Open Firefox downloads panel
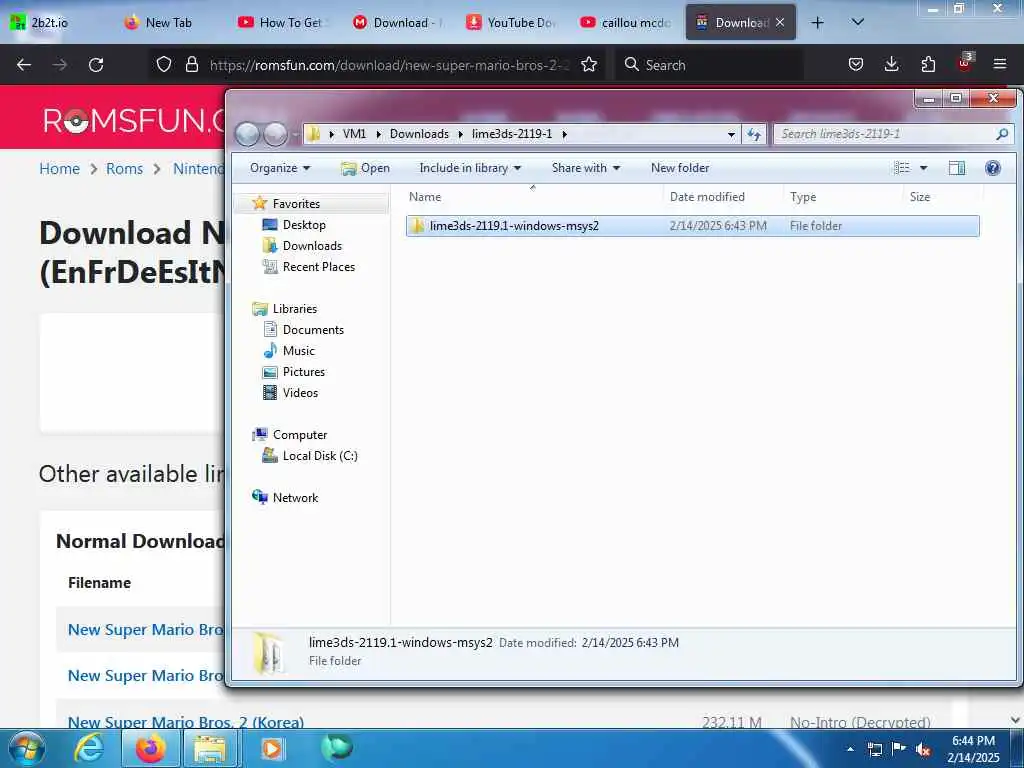The height and width of the screenshot is (768, 1024). point(891,65)
